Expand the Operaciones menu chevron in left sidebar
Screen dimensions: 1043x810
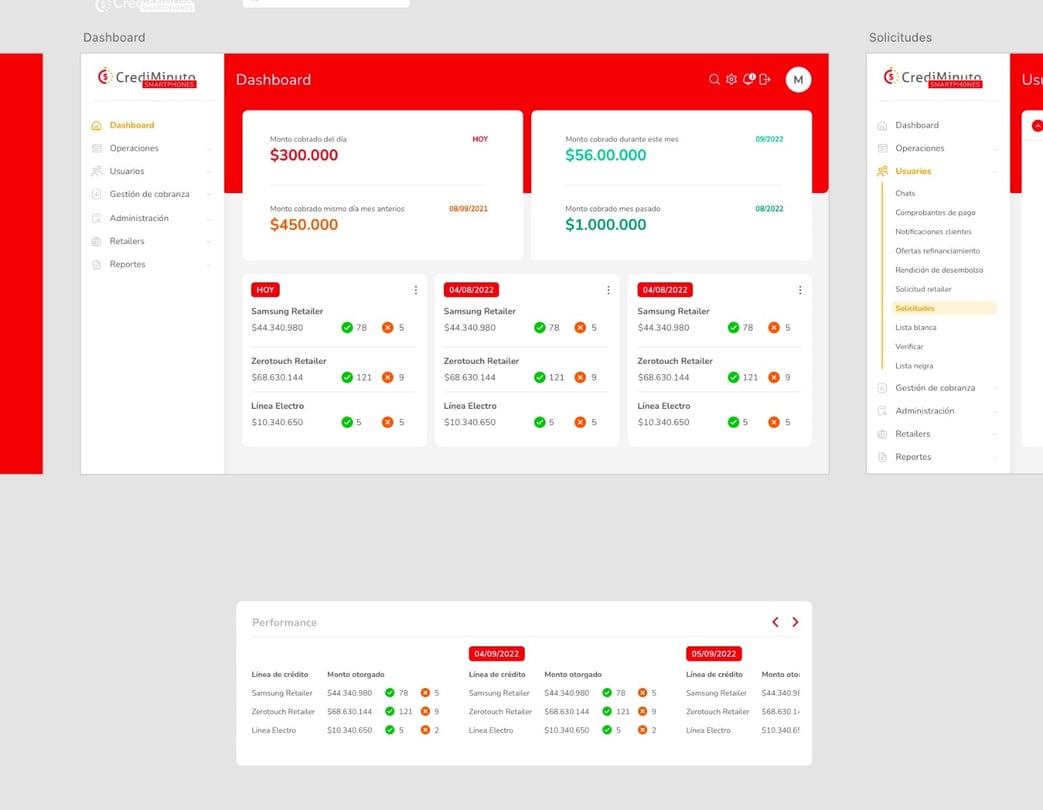tap(209, 149)
